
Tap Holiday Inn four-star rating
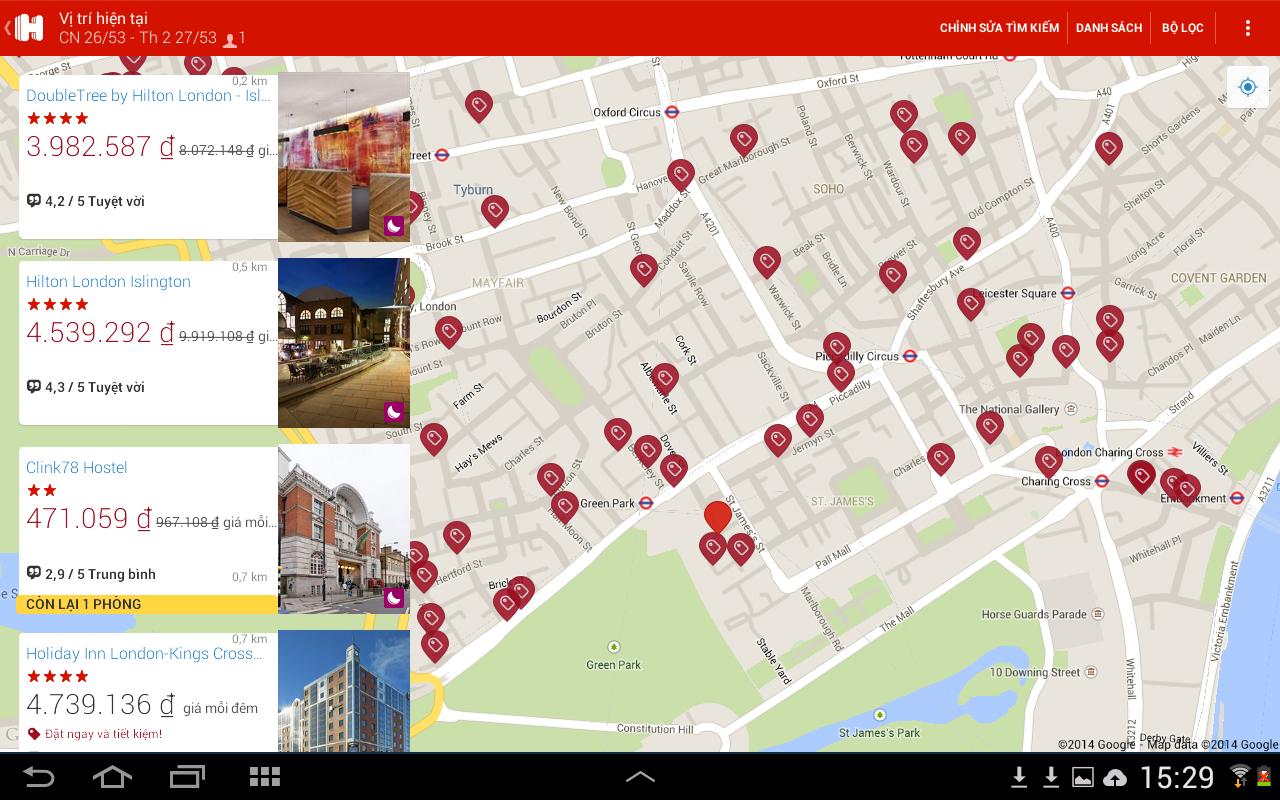(57, 677)
